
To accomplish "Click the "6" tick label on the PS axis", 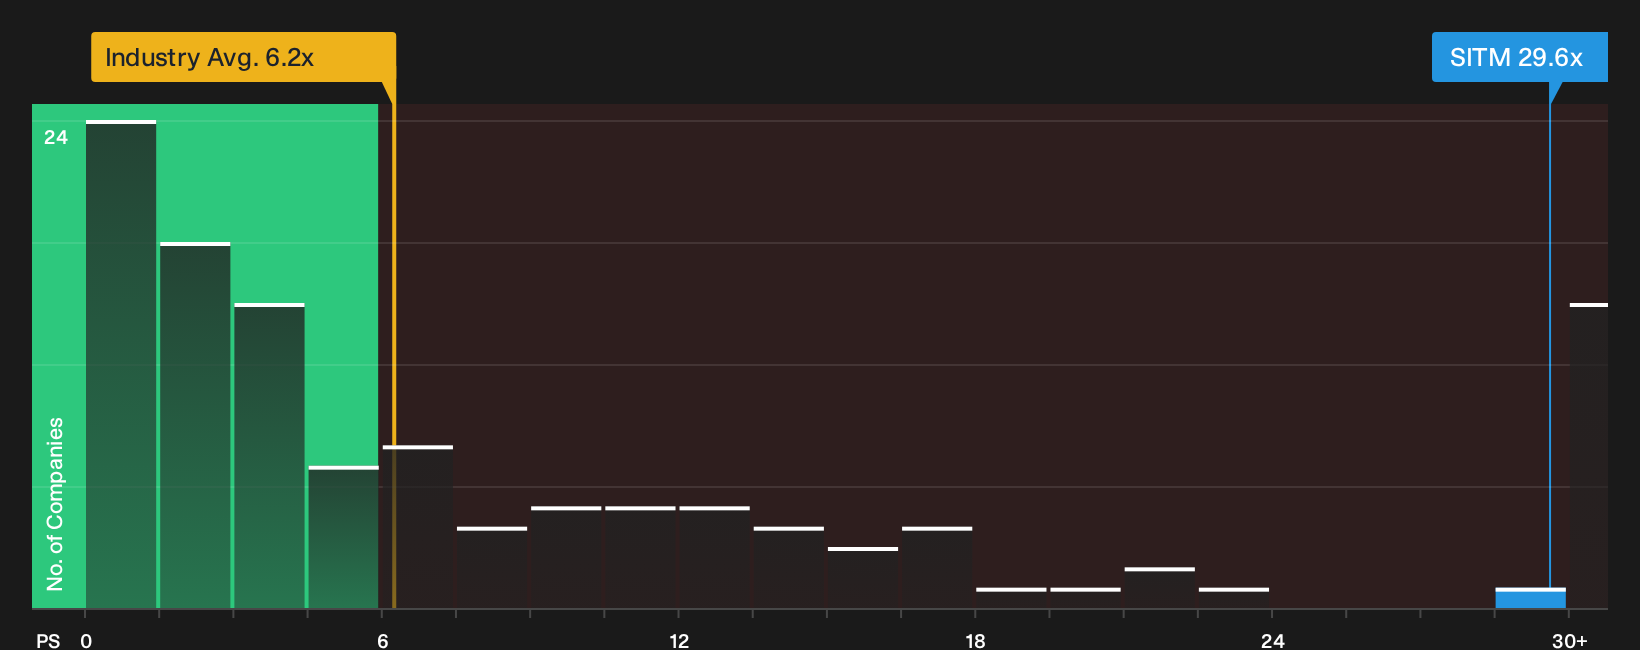I will pos(383,641).
